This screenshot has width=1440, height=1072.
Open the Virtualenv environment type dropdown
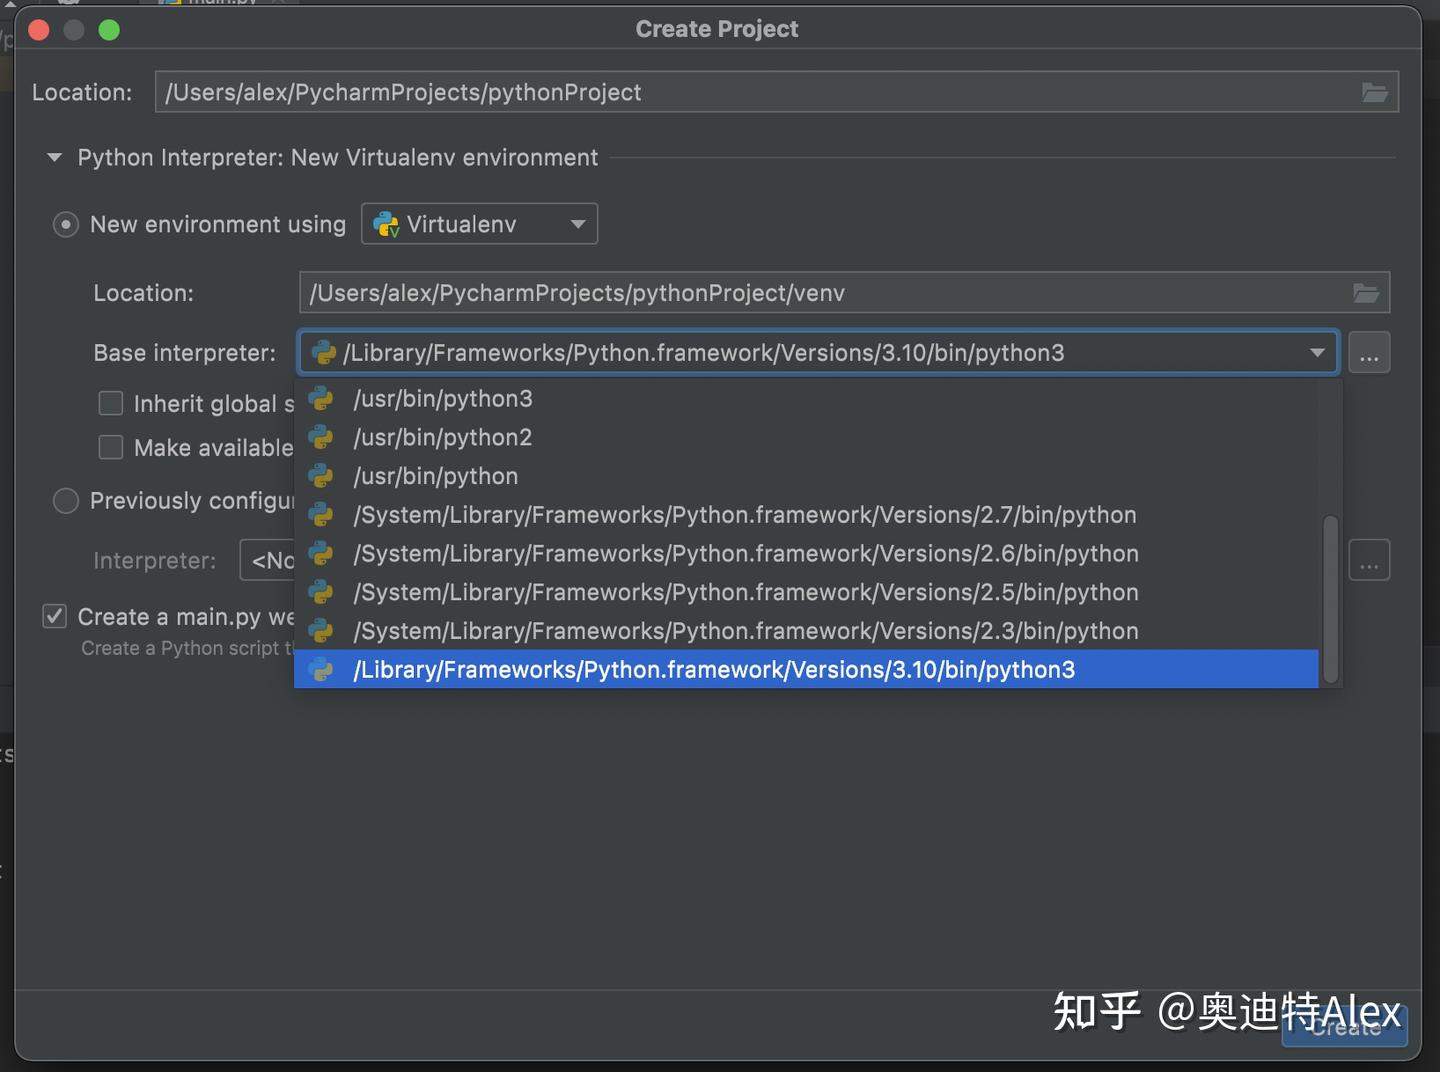point(577,224)
